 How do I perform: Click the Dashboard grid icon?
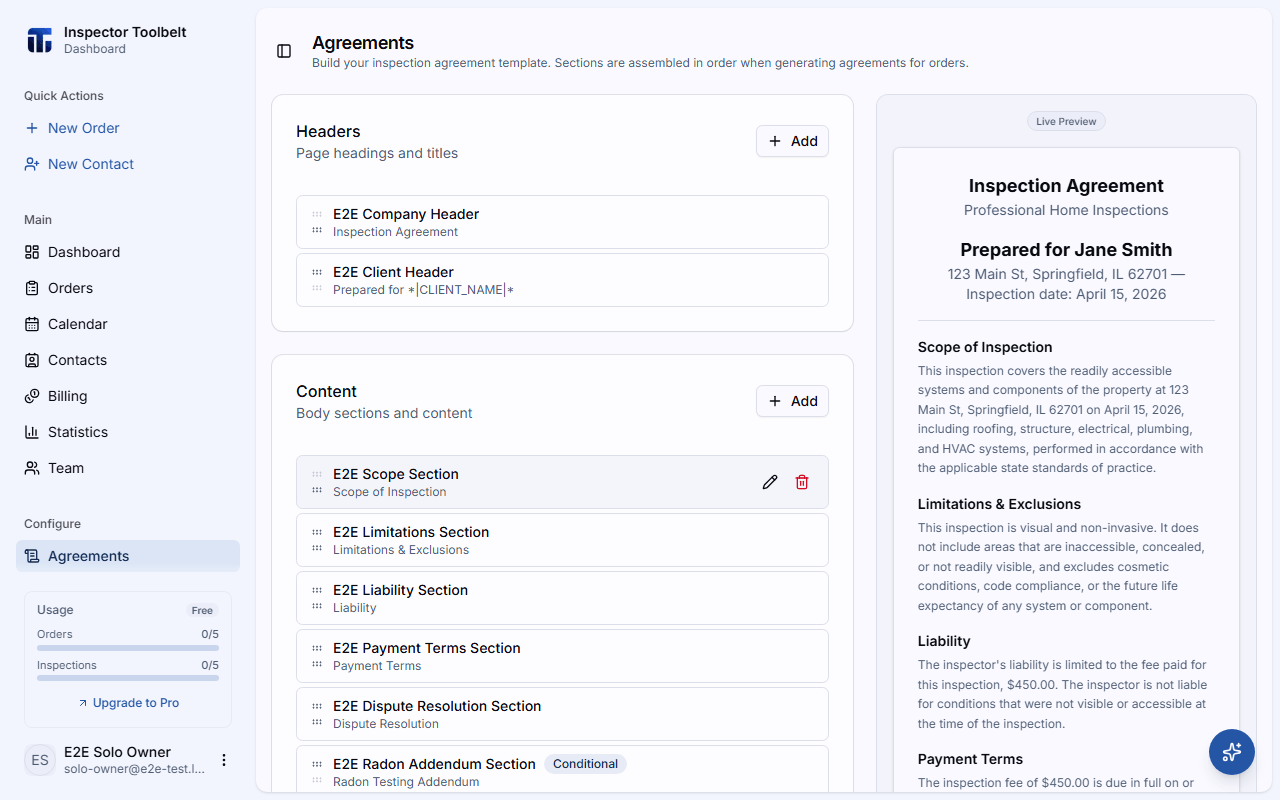[x=32, y=252]
